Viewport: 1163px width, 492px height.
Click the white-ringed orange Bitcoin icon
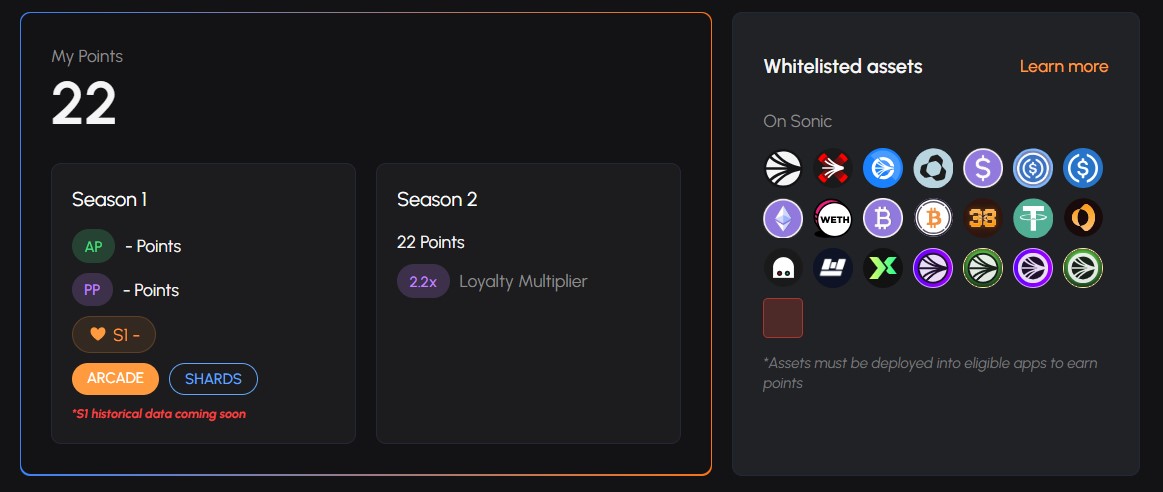[x=933, y=218]
